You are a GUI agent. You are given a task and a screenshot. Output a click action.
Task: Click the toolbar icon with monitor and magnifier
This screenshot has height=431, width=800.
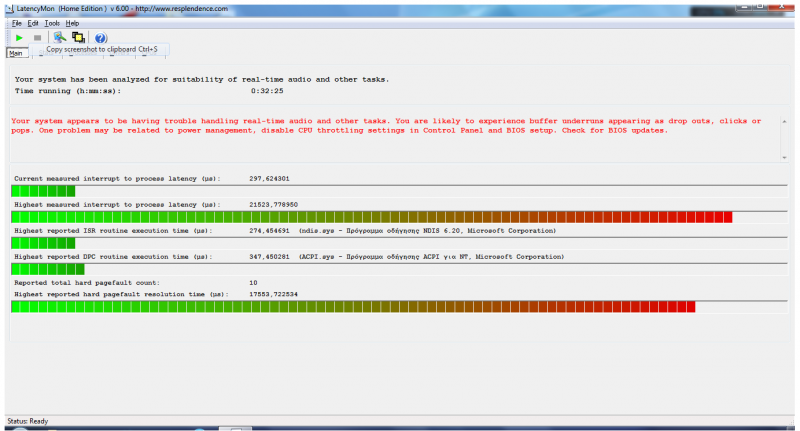(x=59, y=37)
